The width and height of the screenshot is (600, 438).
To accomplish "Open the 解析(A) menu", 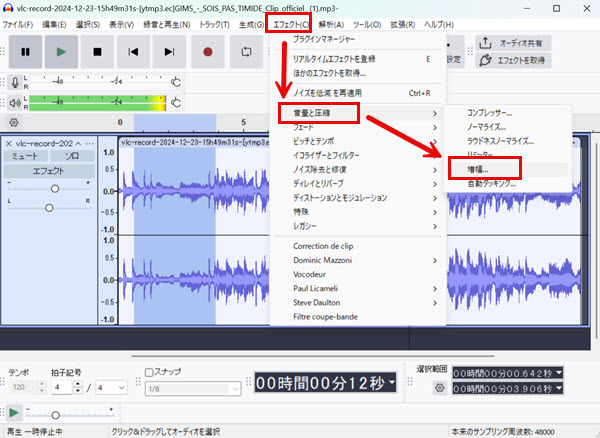I will tap(331, 25).
